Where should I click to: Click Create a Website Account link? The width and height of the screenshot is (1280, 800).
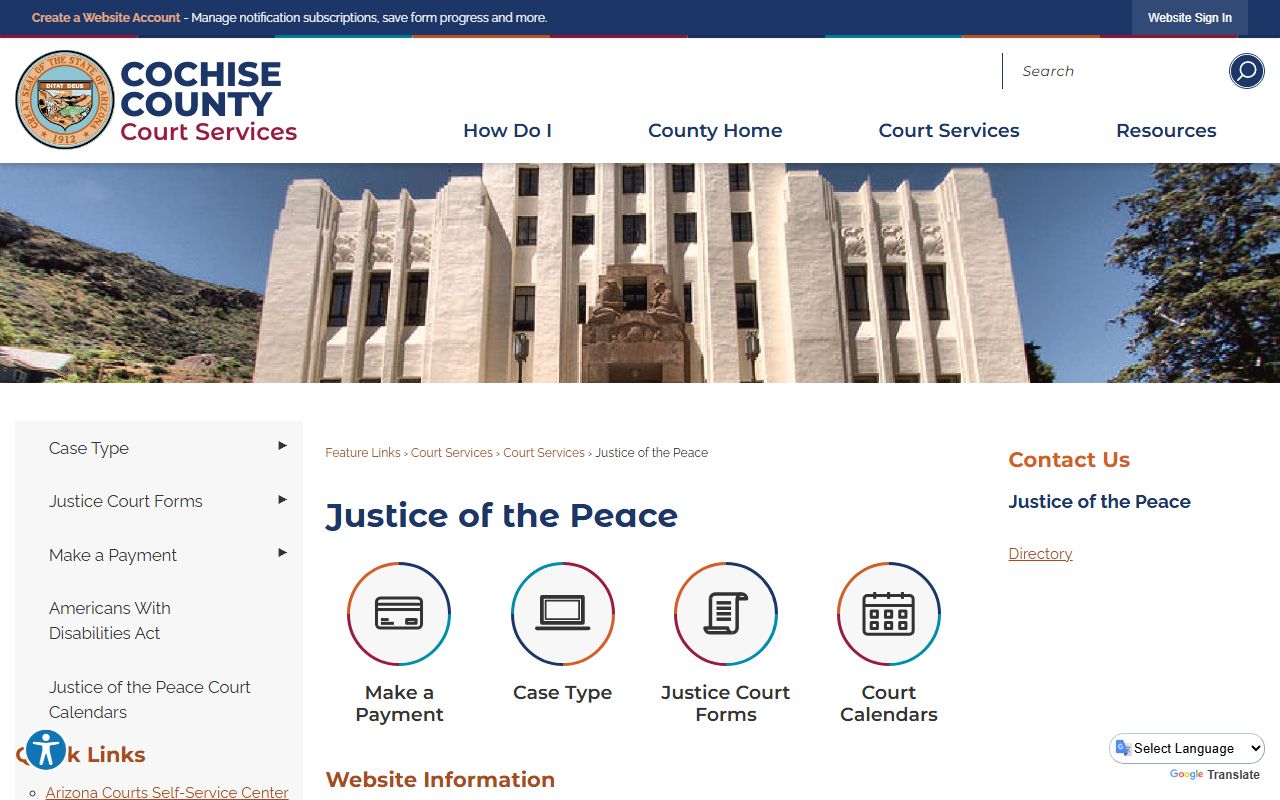[106, 18]
